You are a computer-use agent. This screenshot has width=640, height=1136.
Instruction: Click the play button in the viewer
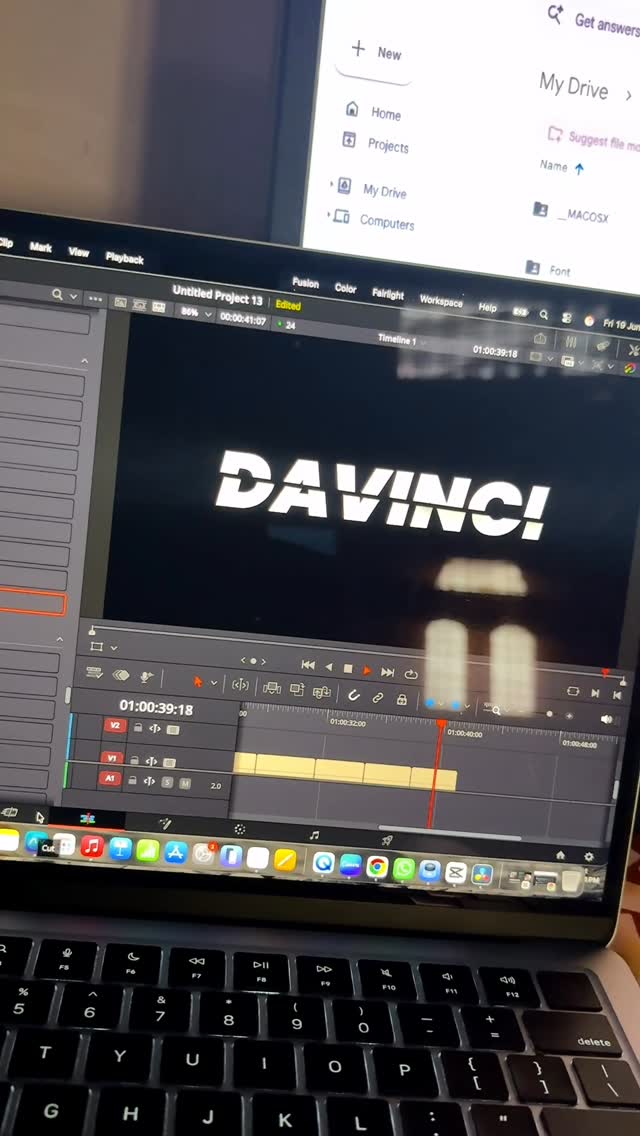click(x=367, y=671)
